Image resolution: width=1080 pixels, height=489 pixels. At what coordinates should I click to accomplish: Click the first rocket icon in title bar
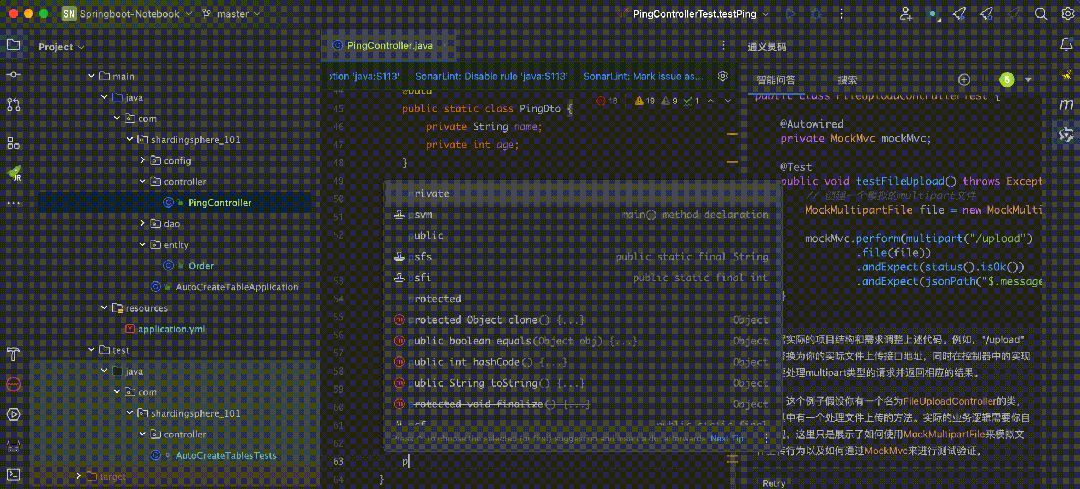click(x=959, y=14)
